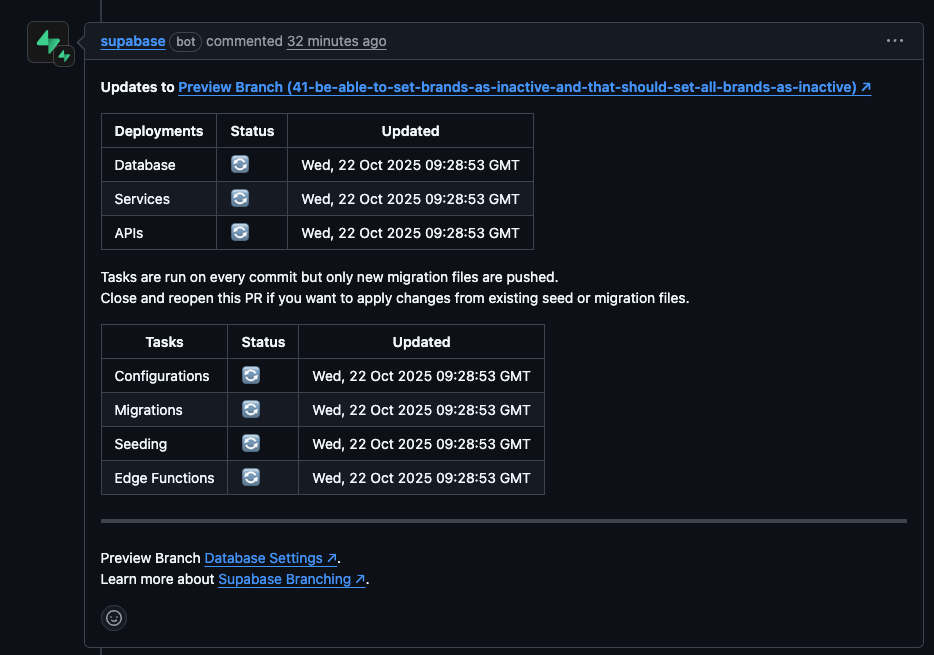This screenshot has height=655, width=934.
Task: Click the "32 minutes ago" timestamp
Action: (336, 41)
